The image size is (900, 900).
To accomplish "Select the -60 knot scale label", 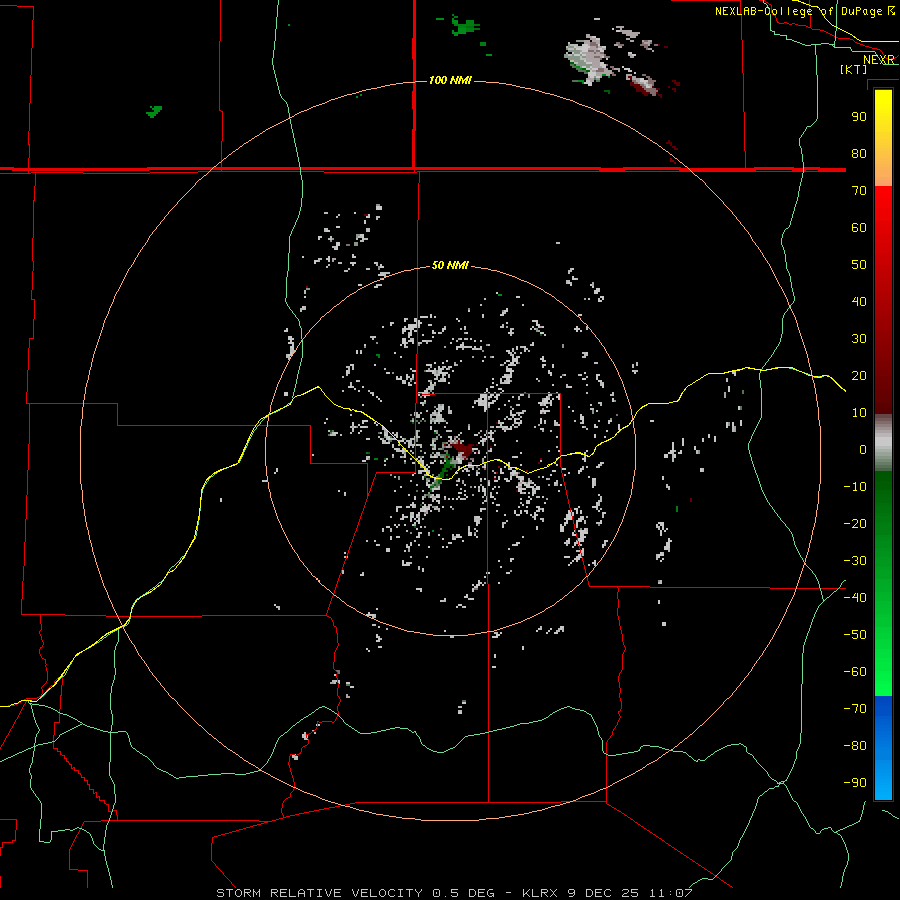I will pos(855,672).
